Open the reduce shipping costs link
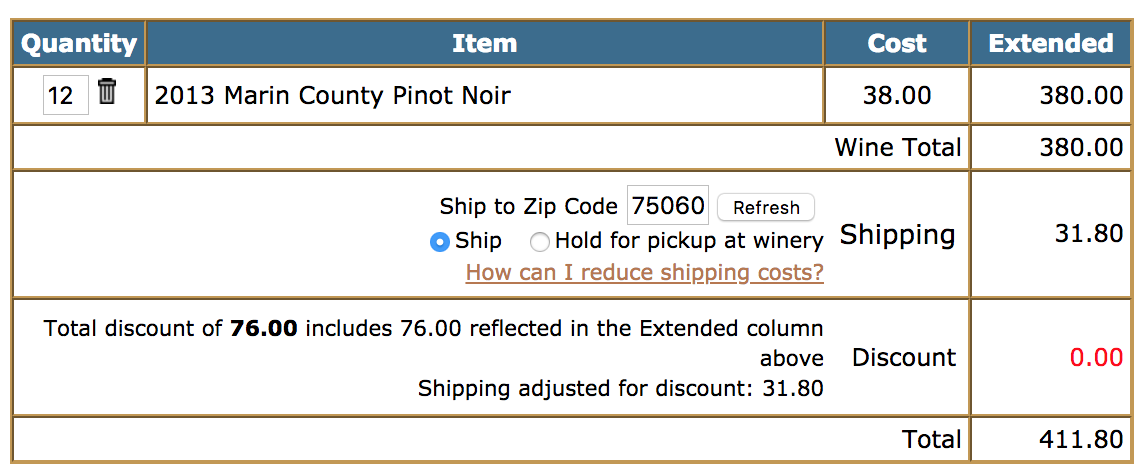This screenshot has height=468, width=1146. [x=645, y=273]
